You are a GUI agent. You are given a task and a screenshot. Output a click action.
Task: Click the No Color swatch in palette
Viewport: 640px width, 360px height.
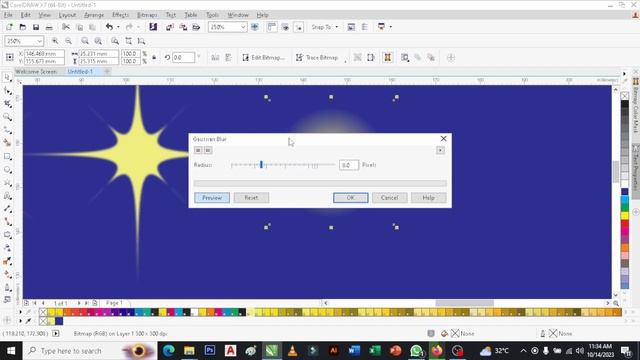[x=43, y=312]
